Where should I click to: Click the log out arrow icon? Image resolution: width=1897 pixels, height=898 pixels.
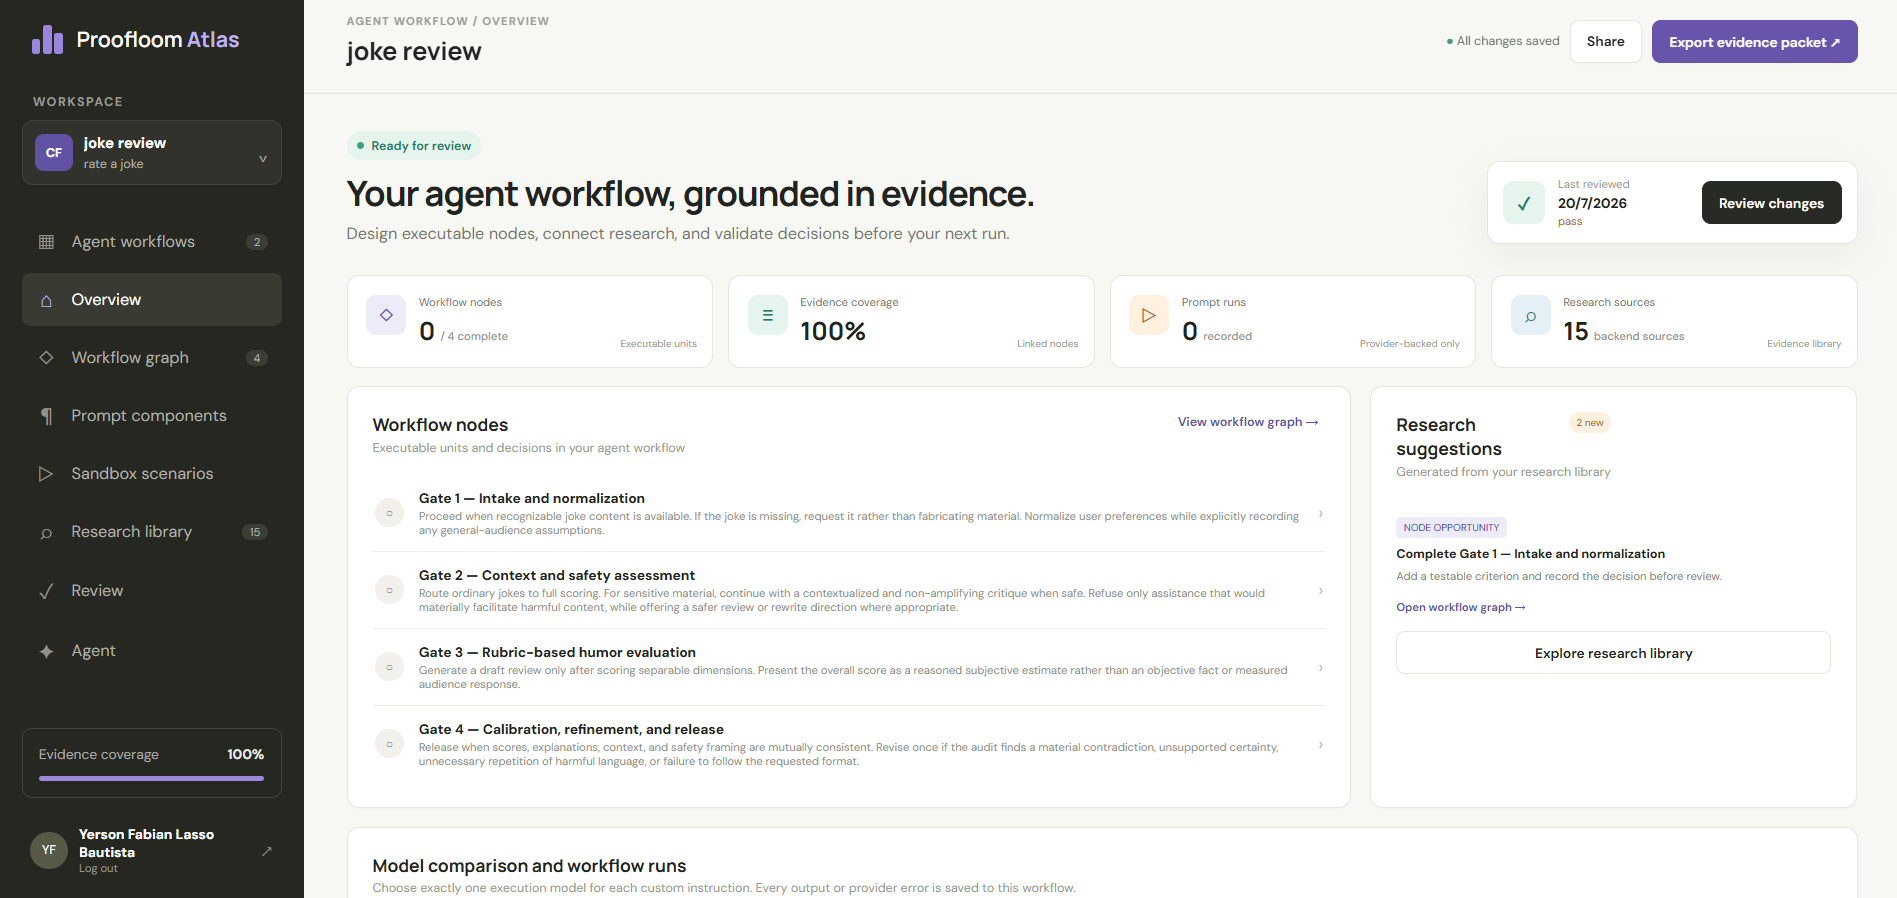tap(267, 851)
